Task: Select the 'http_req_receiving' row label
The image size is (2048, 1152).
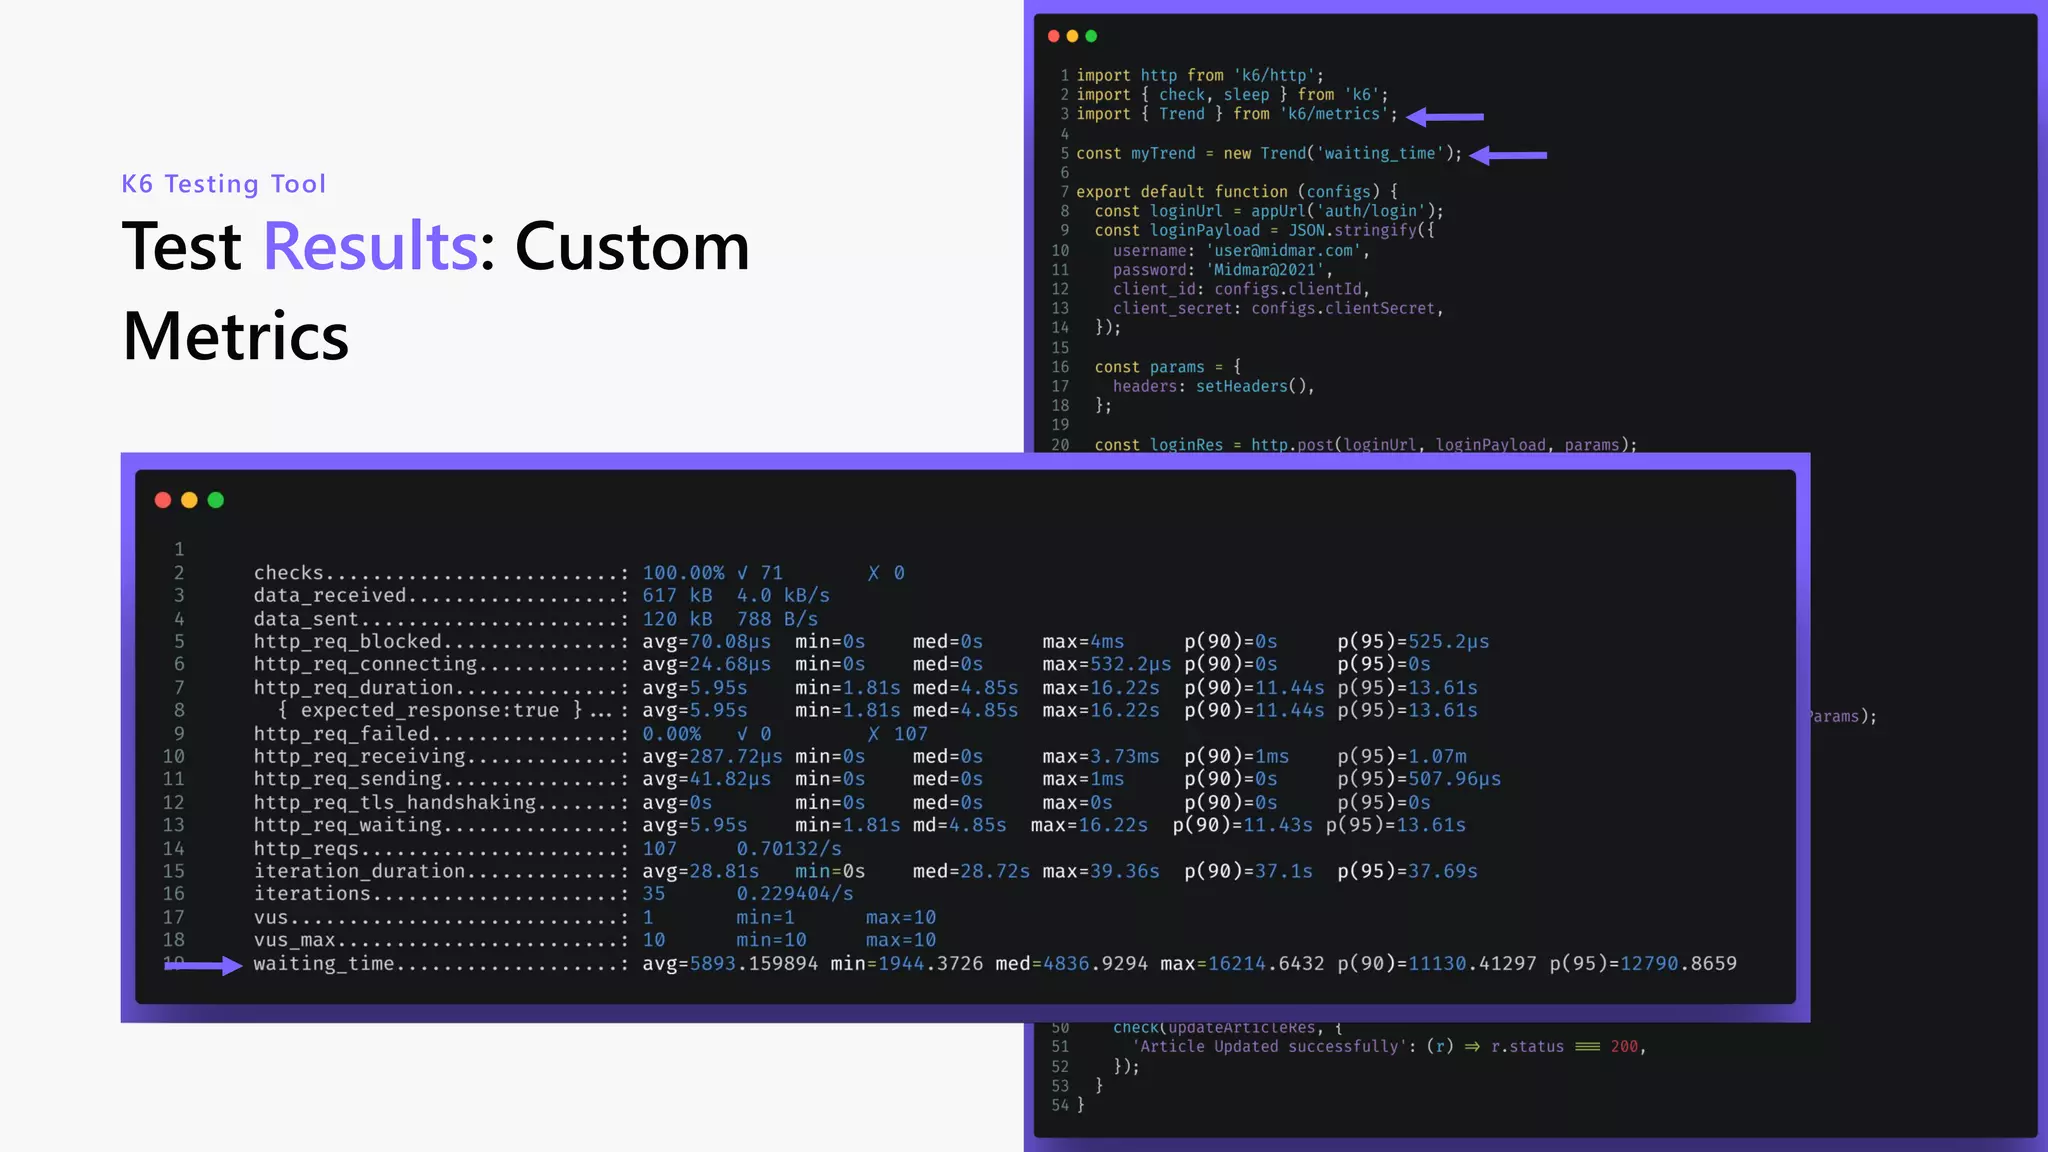Action: click(359, 757)
